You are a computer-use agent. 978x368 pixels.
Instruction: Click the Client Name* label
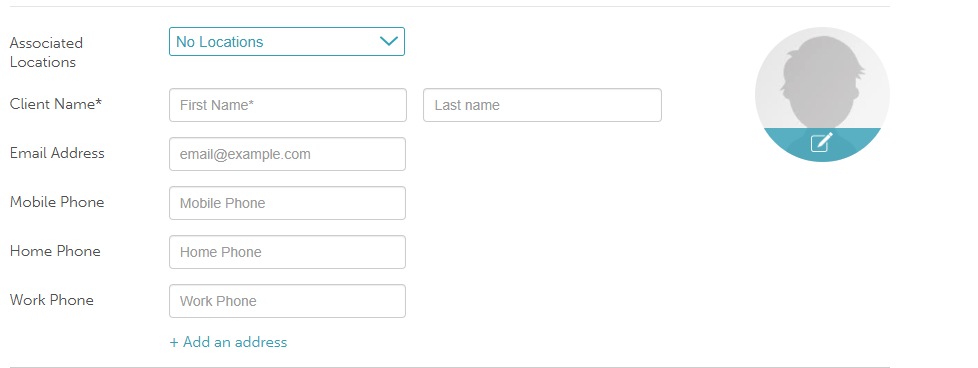click(x=56, y=104)
